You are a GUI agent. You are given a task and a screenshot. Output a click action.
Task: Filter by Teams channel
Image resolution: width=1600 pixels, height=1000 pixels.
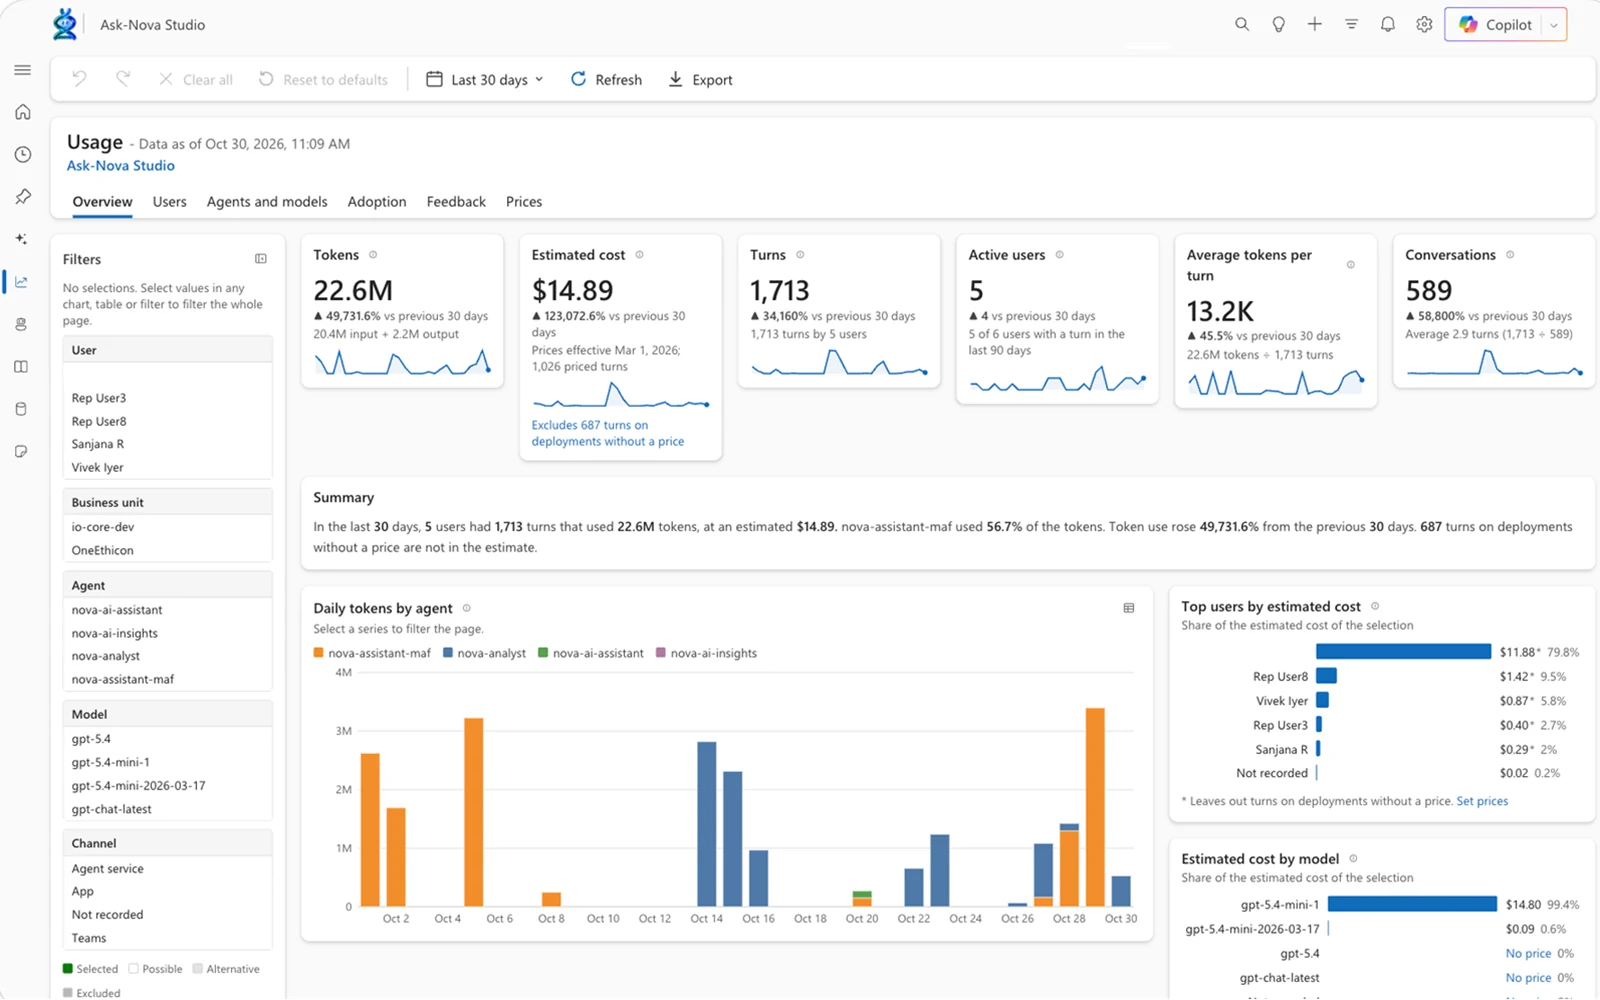167,938
